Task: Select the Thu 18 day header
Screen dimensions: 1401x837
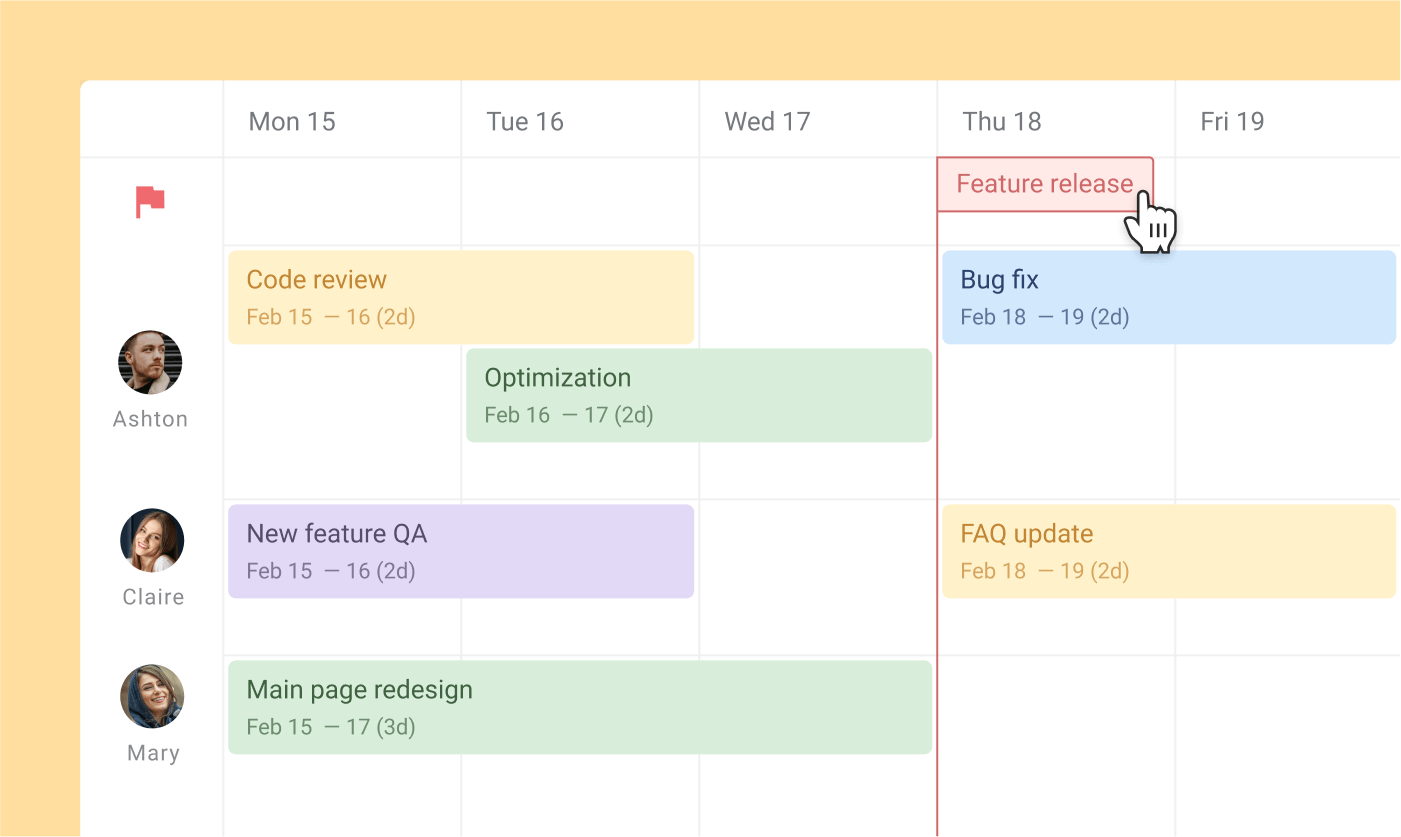Action: click(1002, 121)
